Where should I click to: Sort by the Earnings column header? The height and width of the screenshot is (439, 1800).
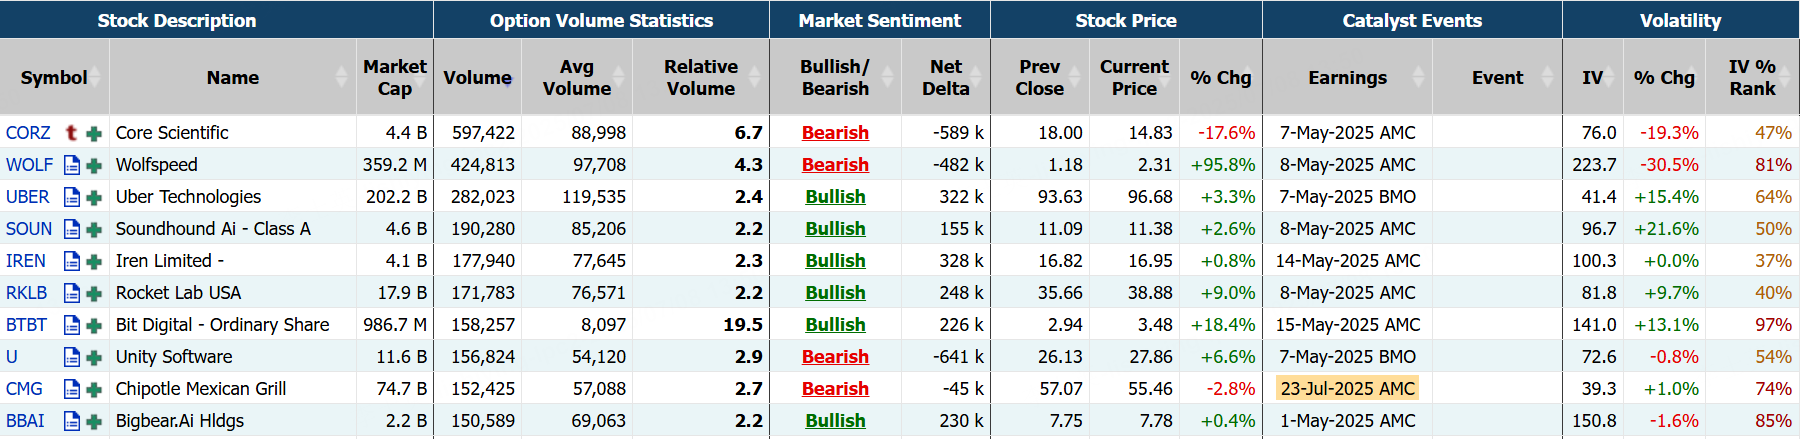1347,78
